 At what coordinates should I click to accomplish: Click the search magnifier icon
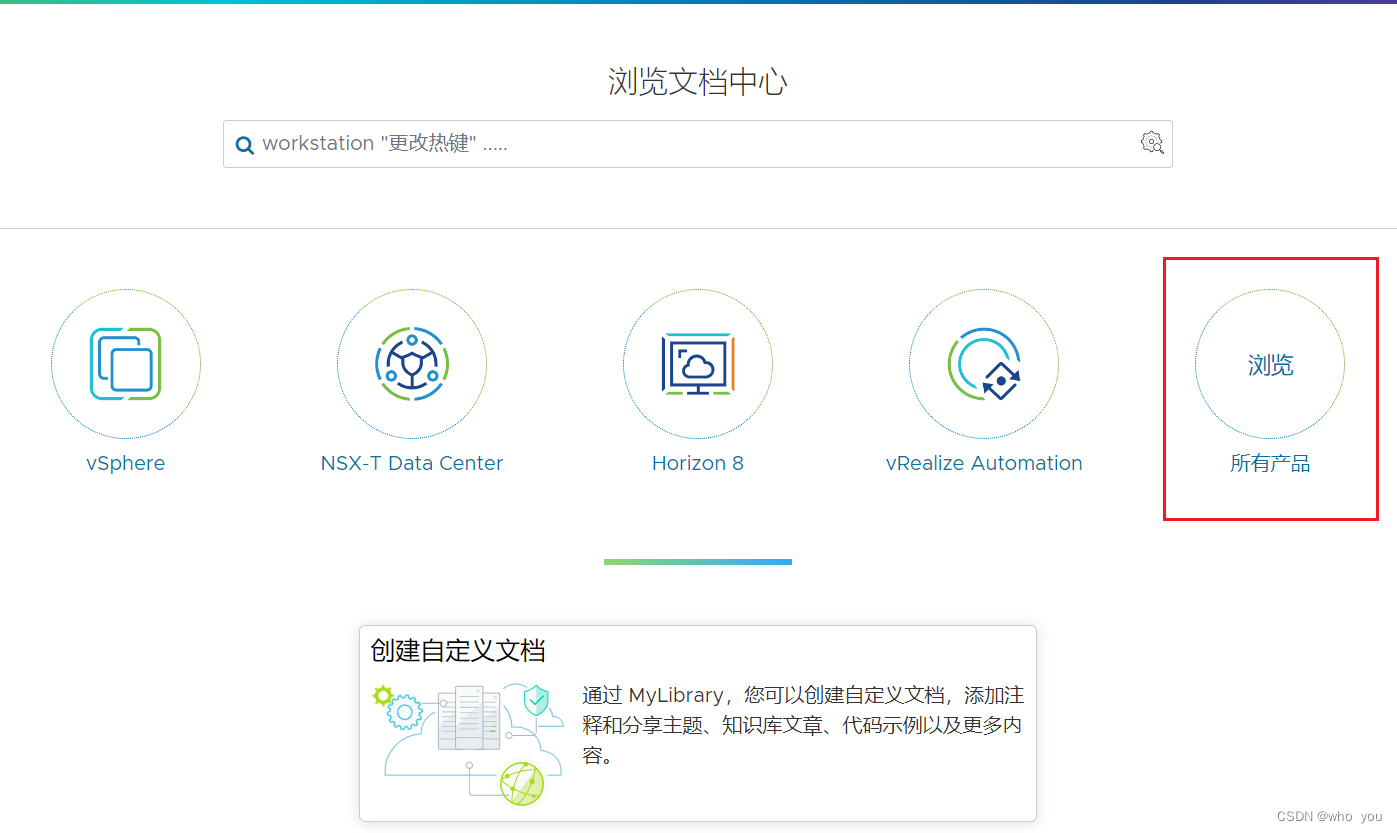(x=245, y=145)
